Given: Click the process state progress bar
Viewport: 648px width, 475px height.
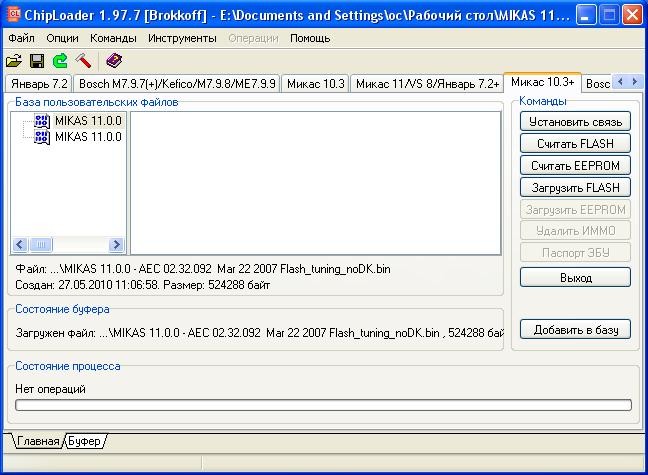Looking at the screenshot, I should (323, 405).
